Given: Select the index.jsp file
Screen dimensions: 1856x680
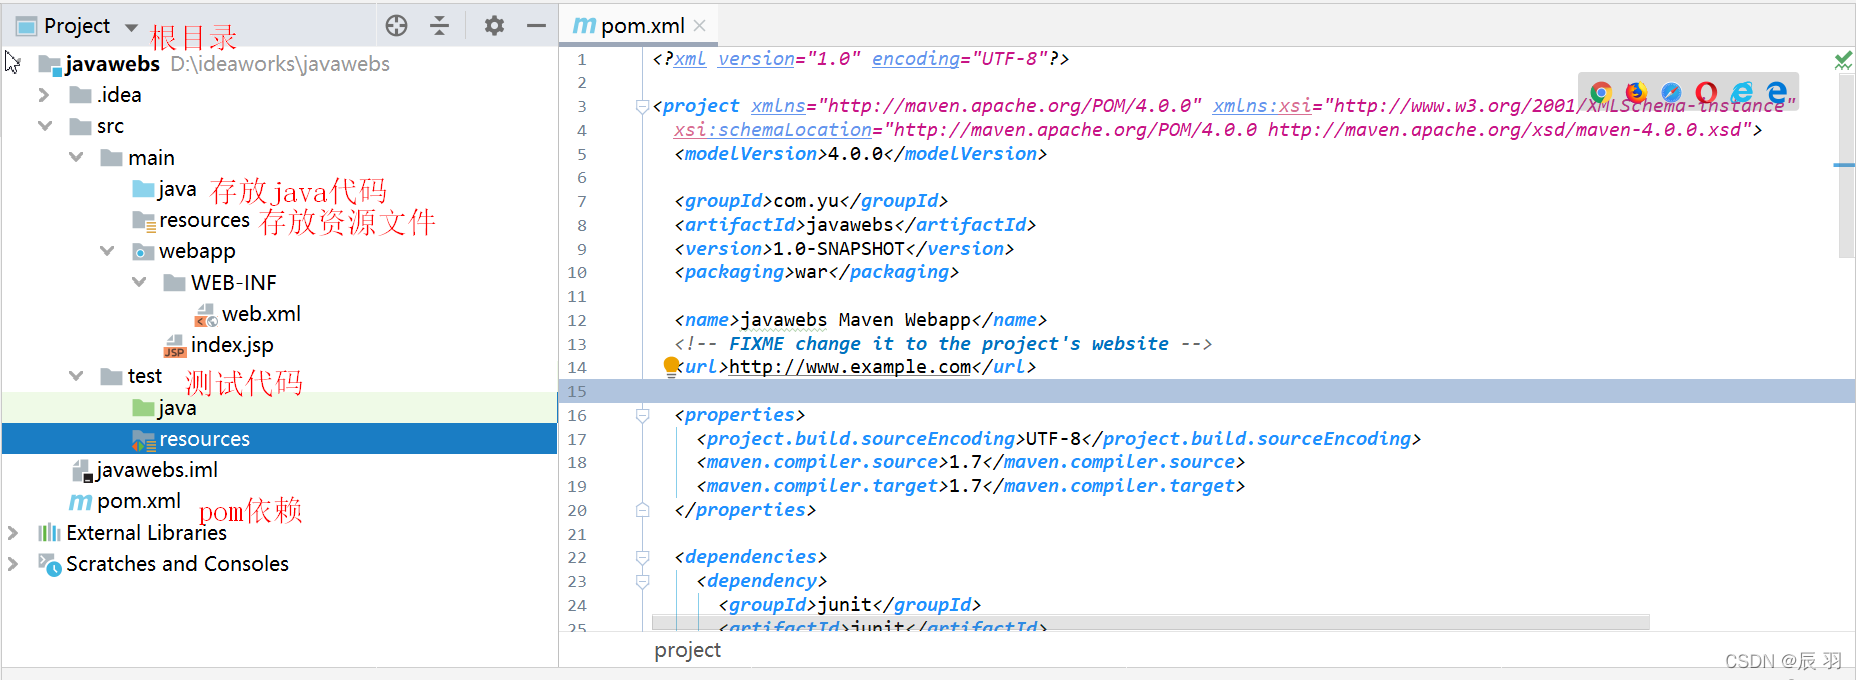Looking at the screenshot, I should tap(232, 345).
